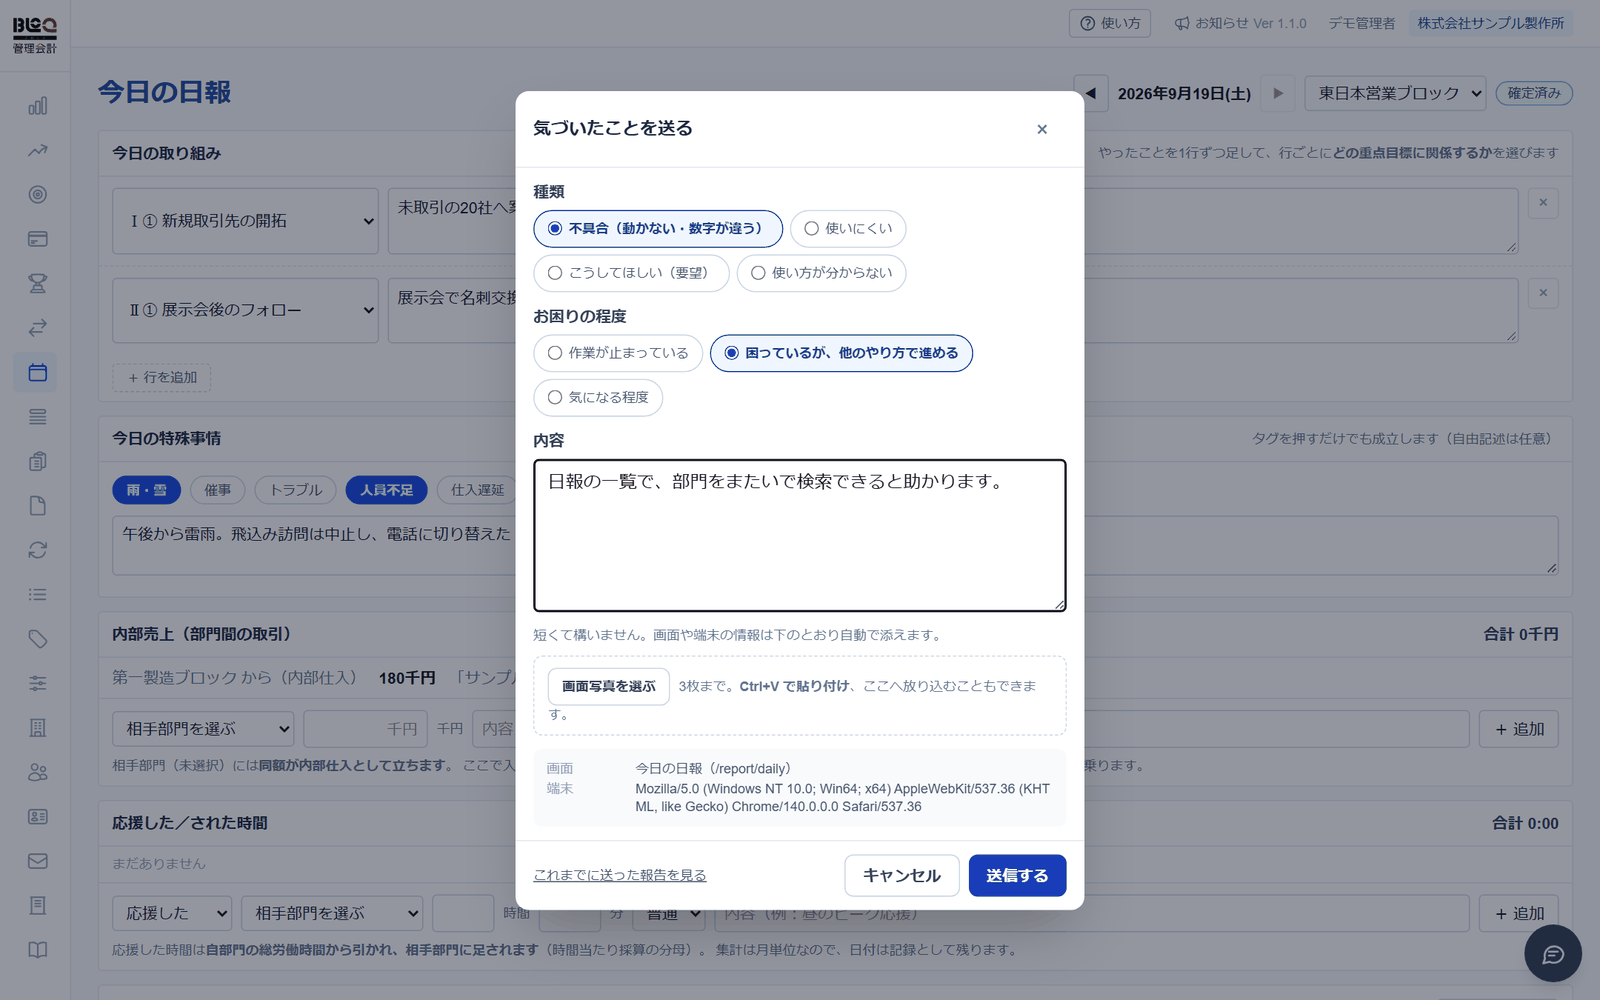This screenshot has width=1600, height=1000.
Task: Open これまでに送った報告を見る link
Action: [620, 876]
